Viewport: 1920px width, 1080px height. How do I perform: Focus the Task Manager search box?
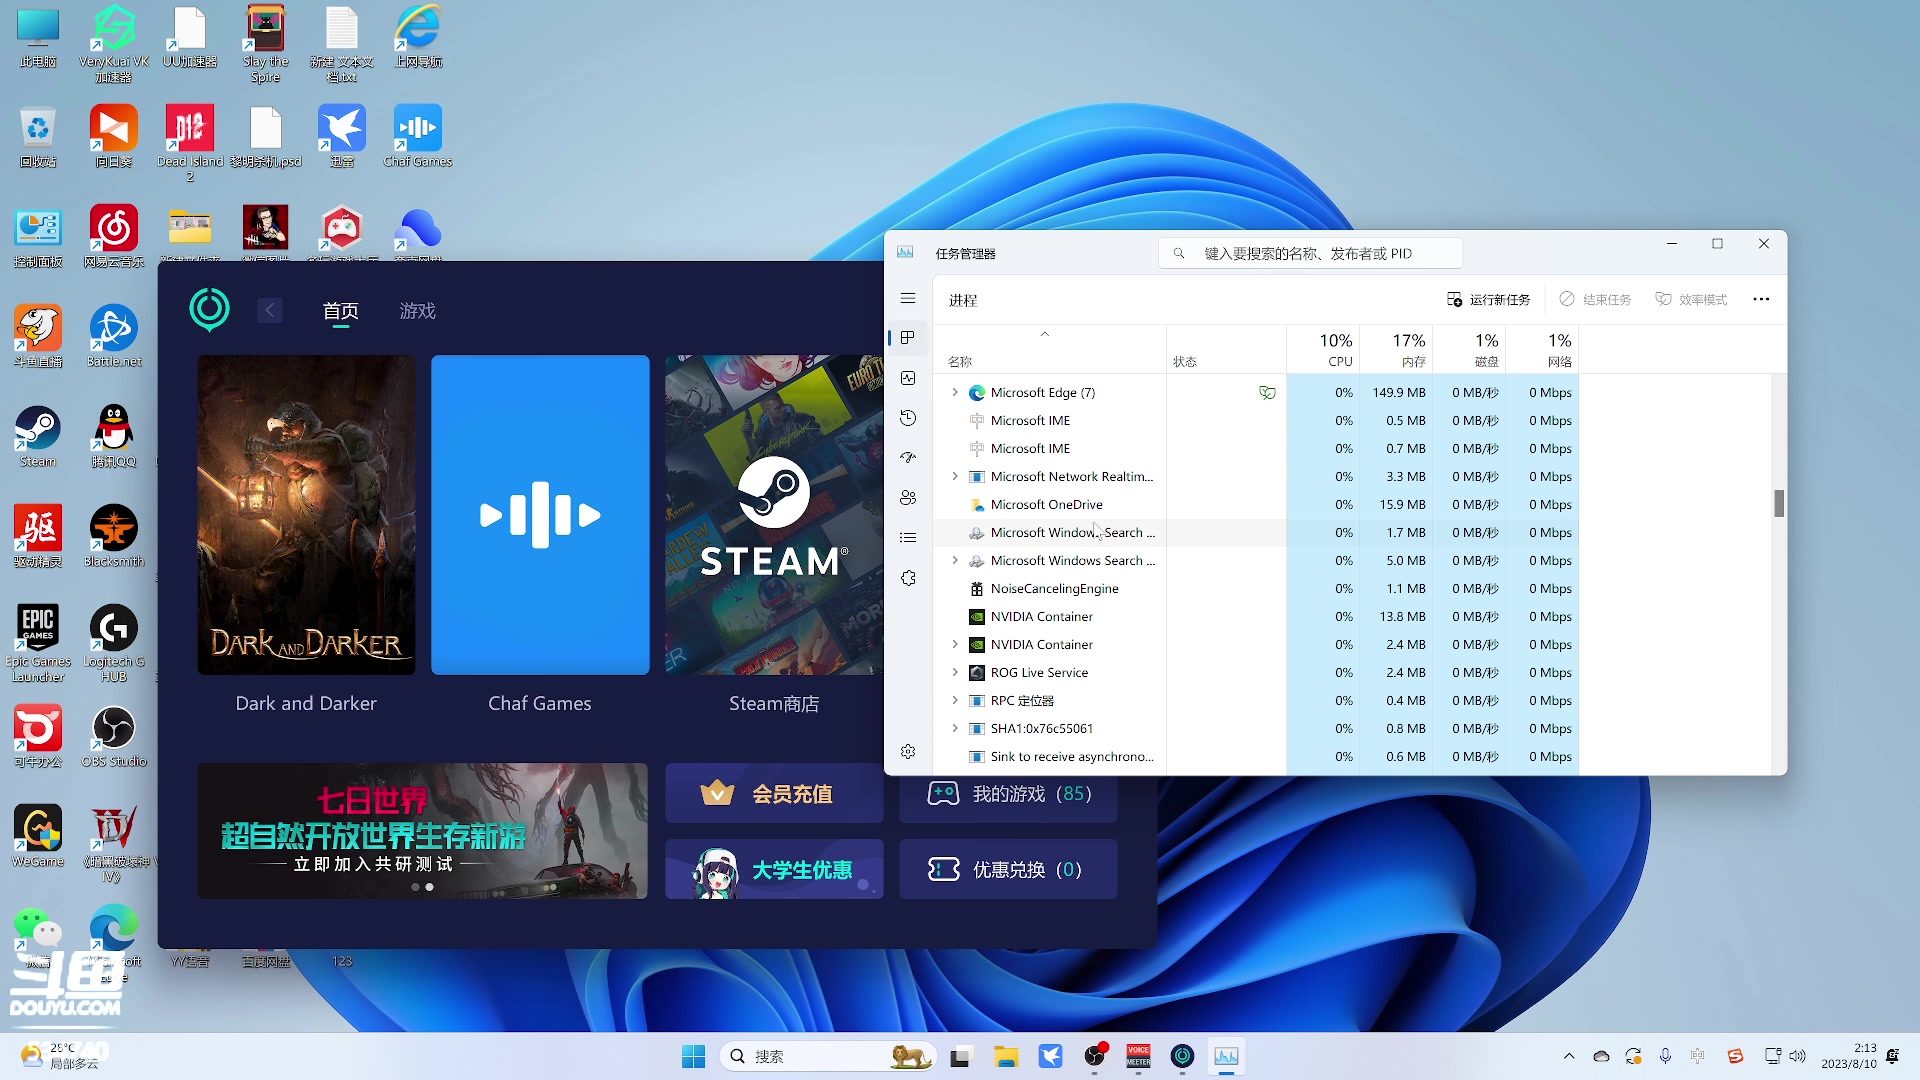pos(1310,254)
